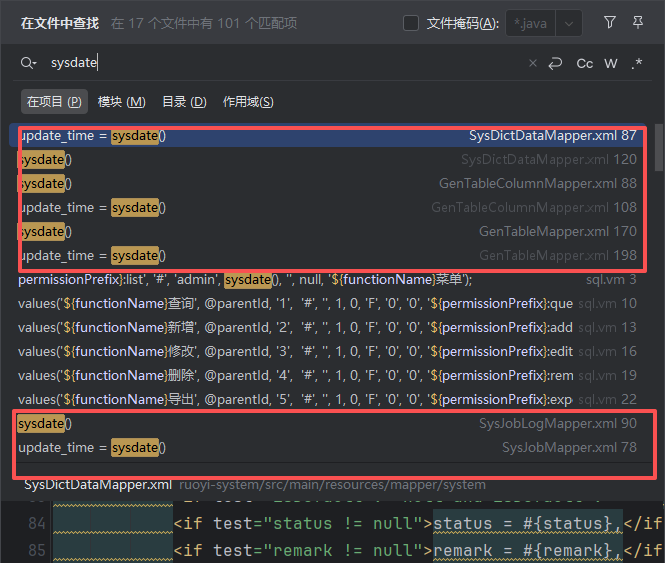665x563 pixels.
Task: Switch to Scope (S) tab
Action: [248, 102]
